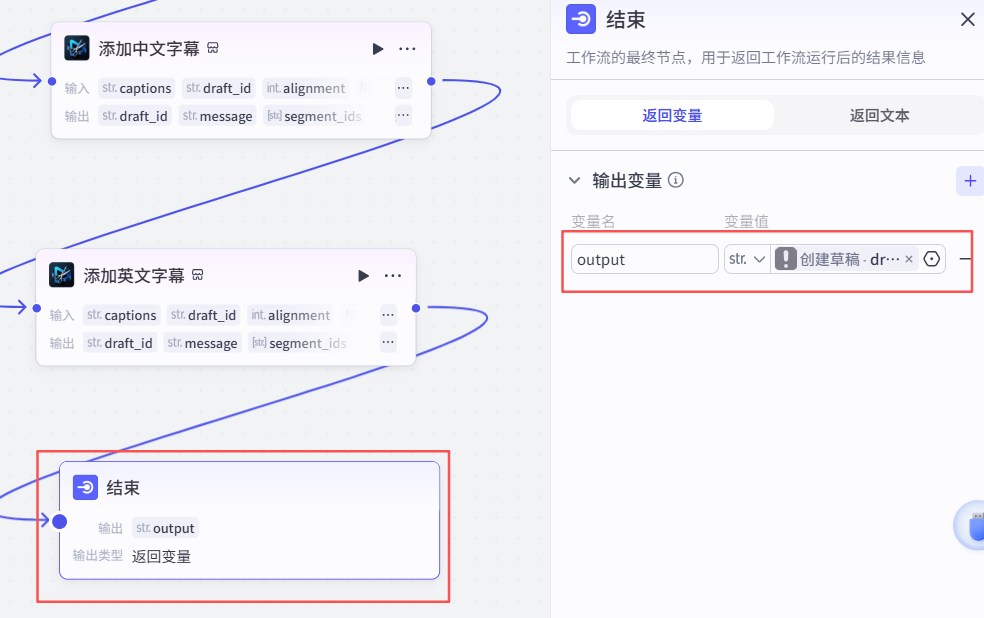This screenshot has width=984, height=618.
Task: Collapse the 输出变量 section
Action: coord(573,181)
